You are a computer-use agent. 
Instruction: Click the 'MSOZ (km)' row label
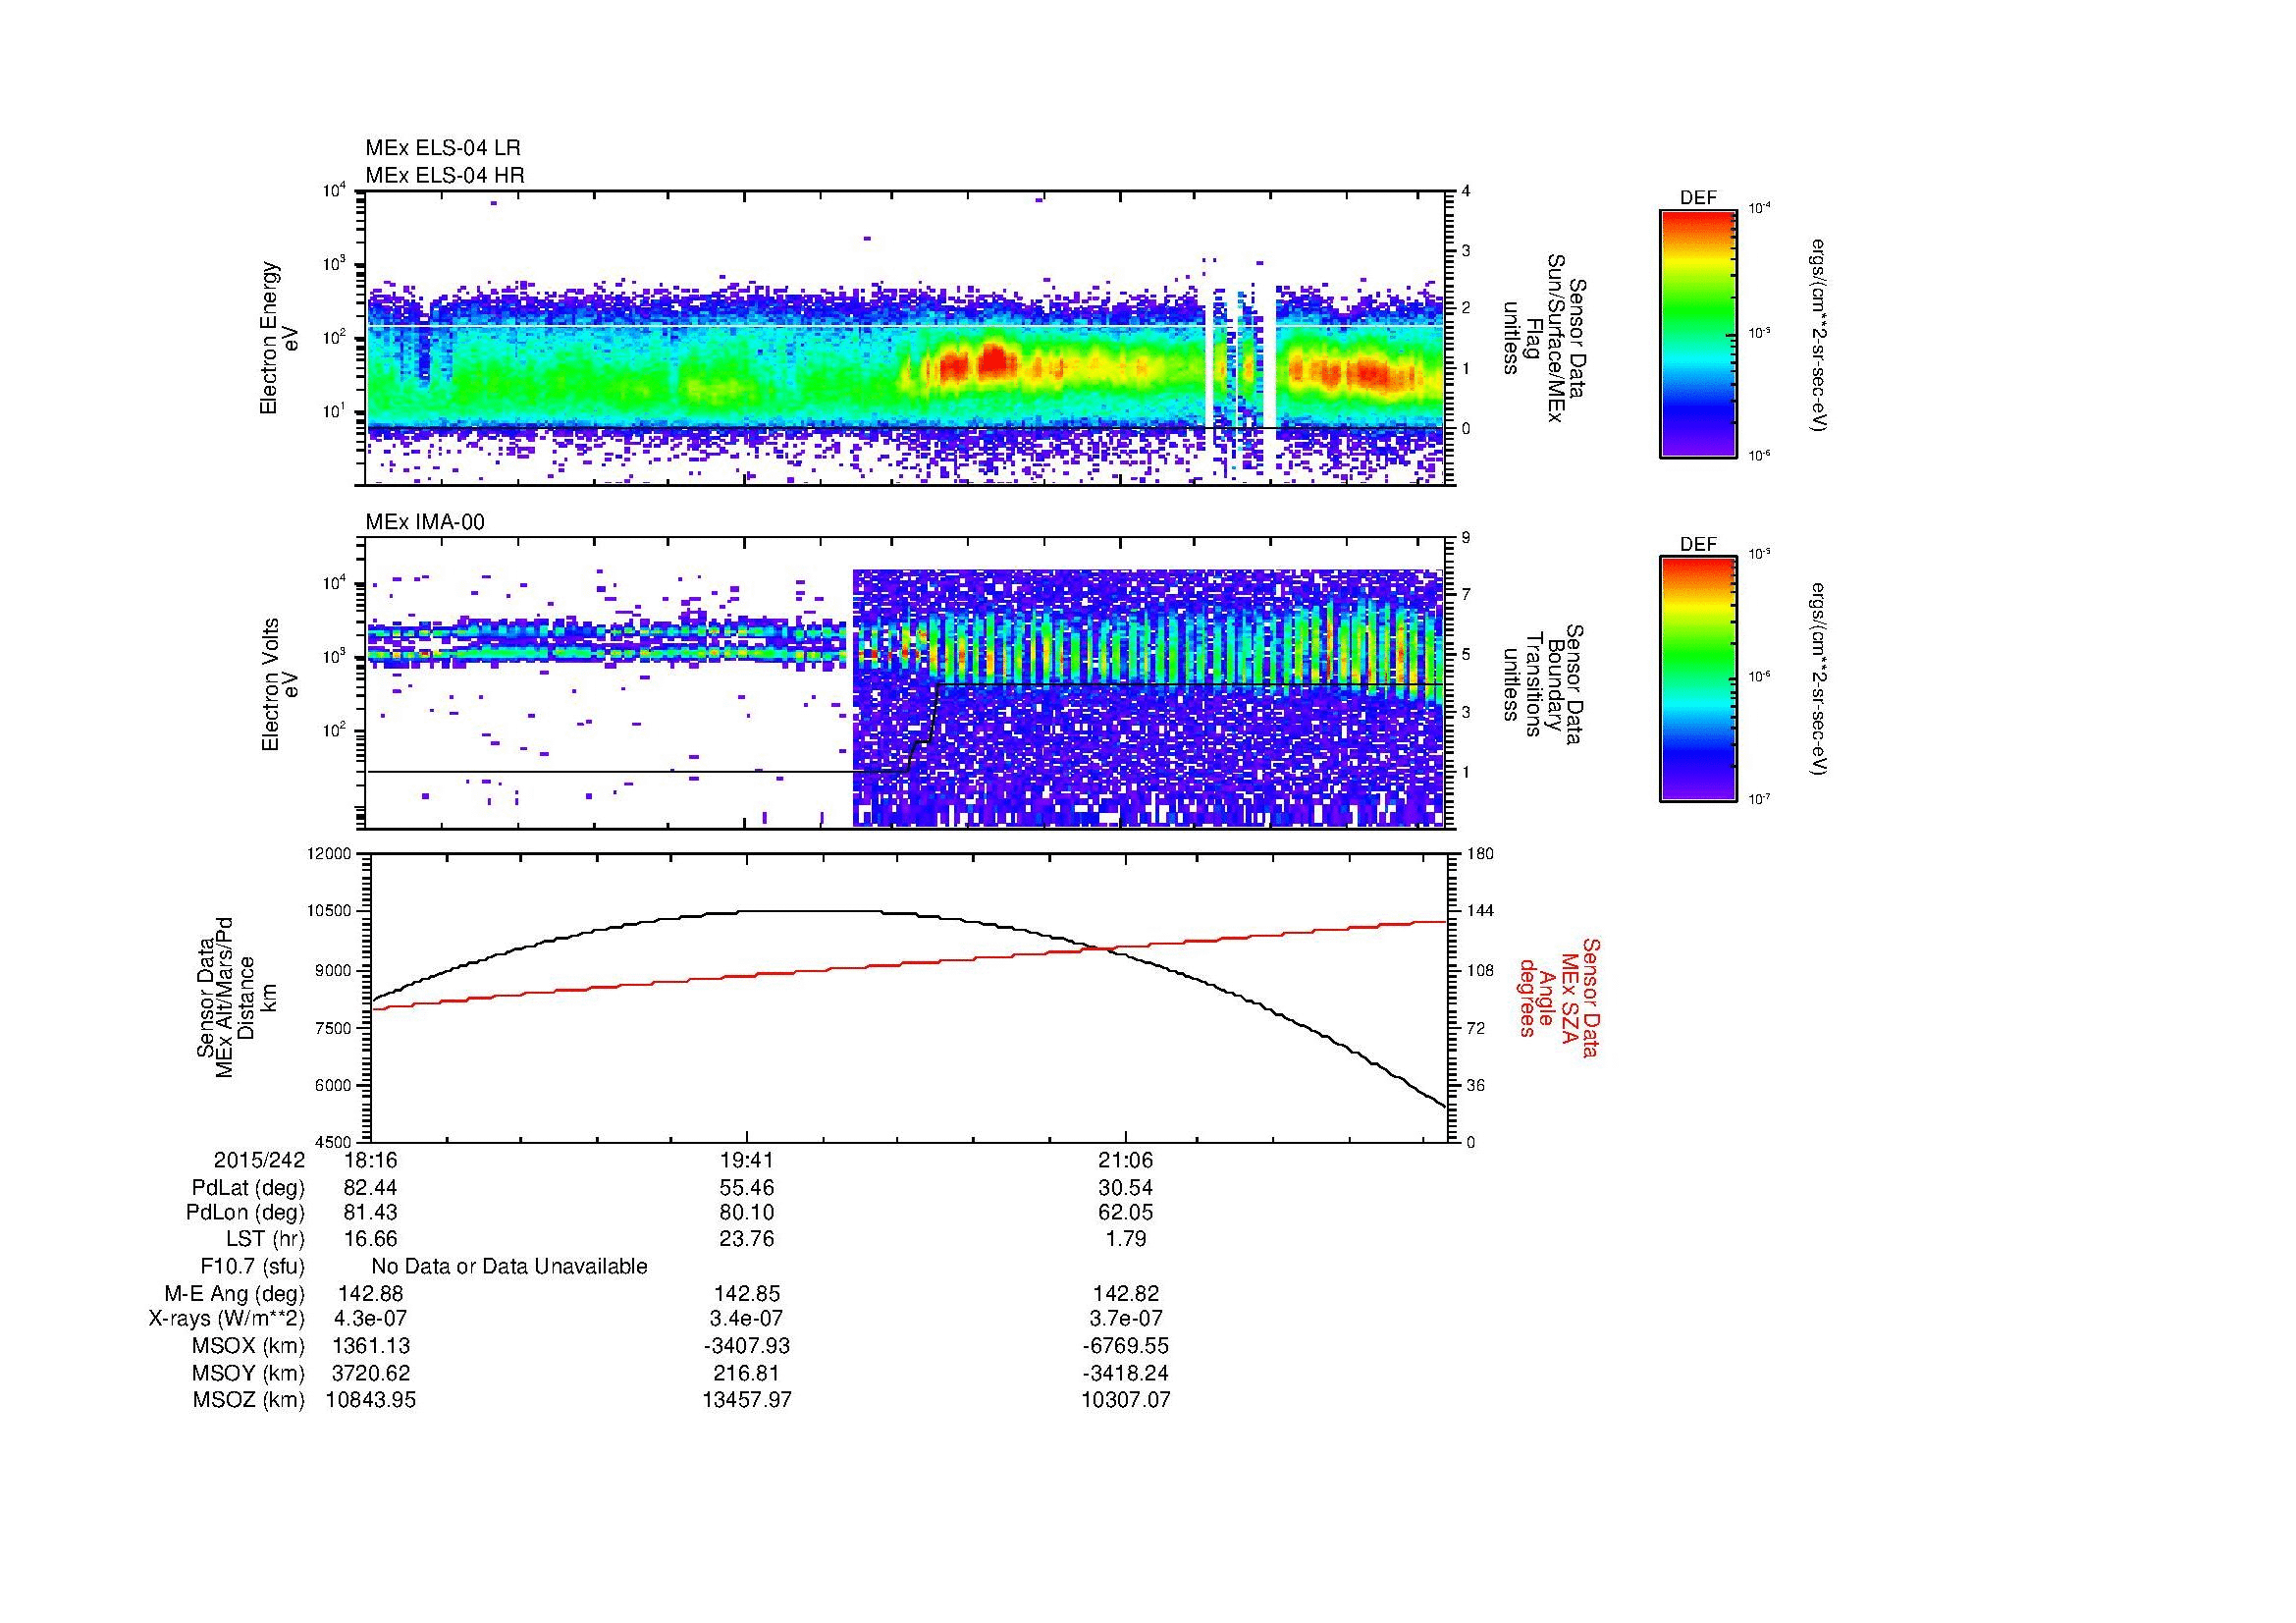pos(248,1400)
